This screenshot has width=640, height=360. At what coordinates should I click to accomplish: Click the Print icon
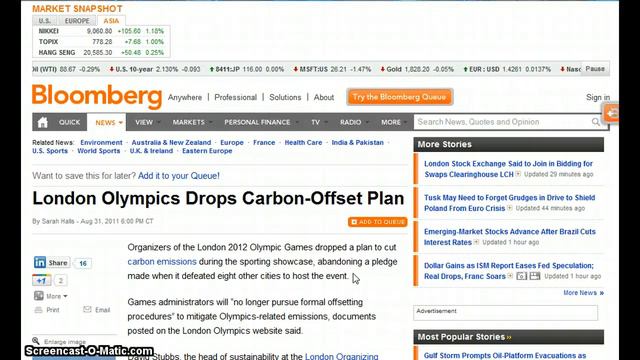click(38, 310)
